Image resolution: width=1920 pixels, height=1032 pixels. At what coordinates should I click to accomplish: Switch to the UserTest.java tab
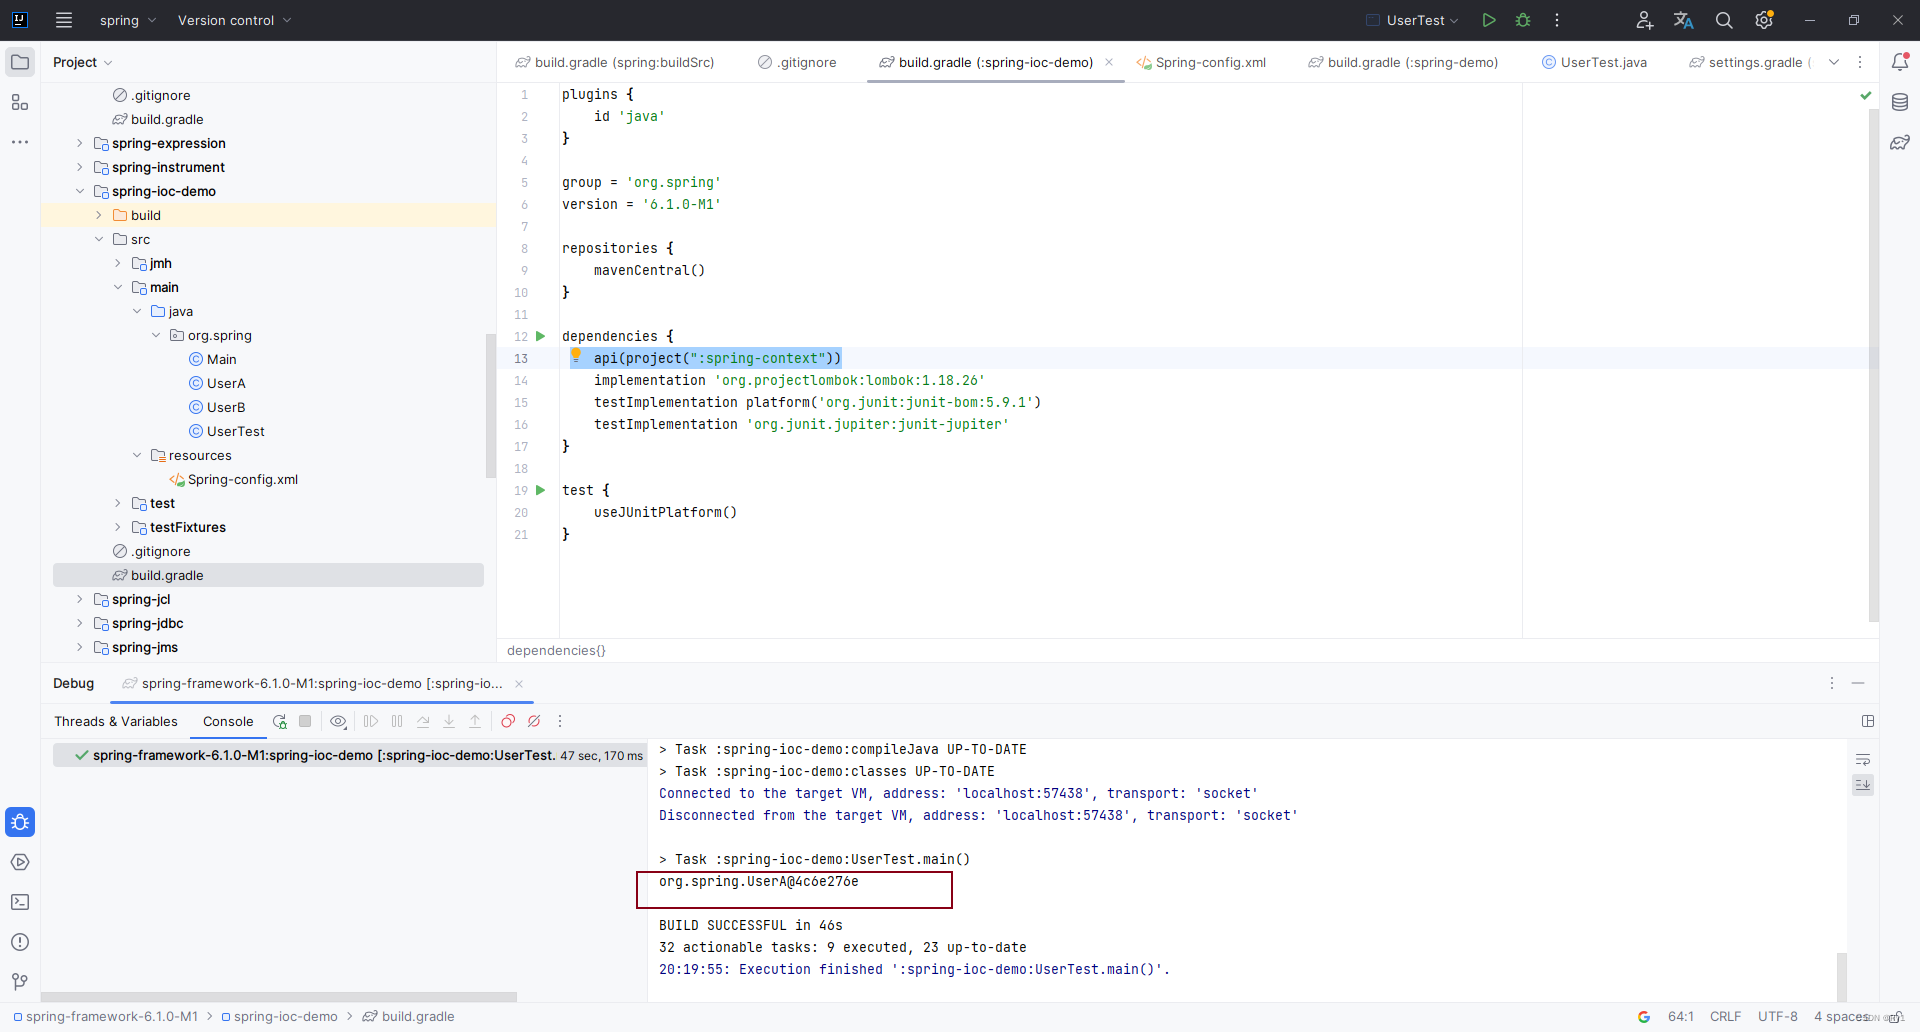point(1594,62)
